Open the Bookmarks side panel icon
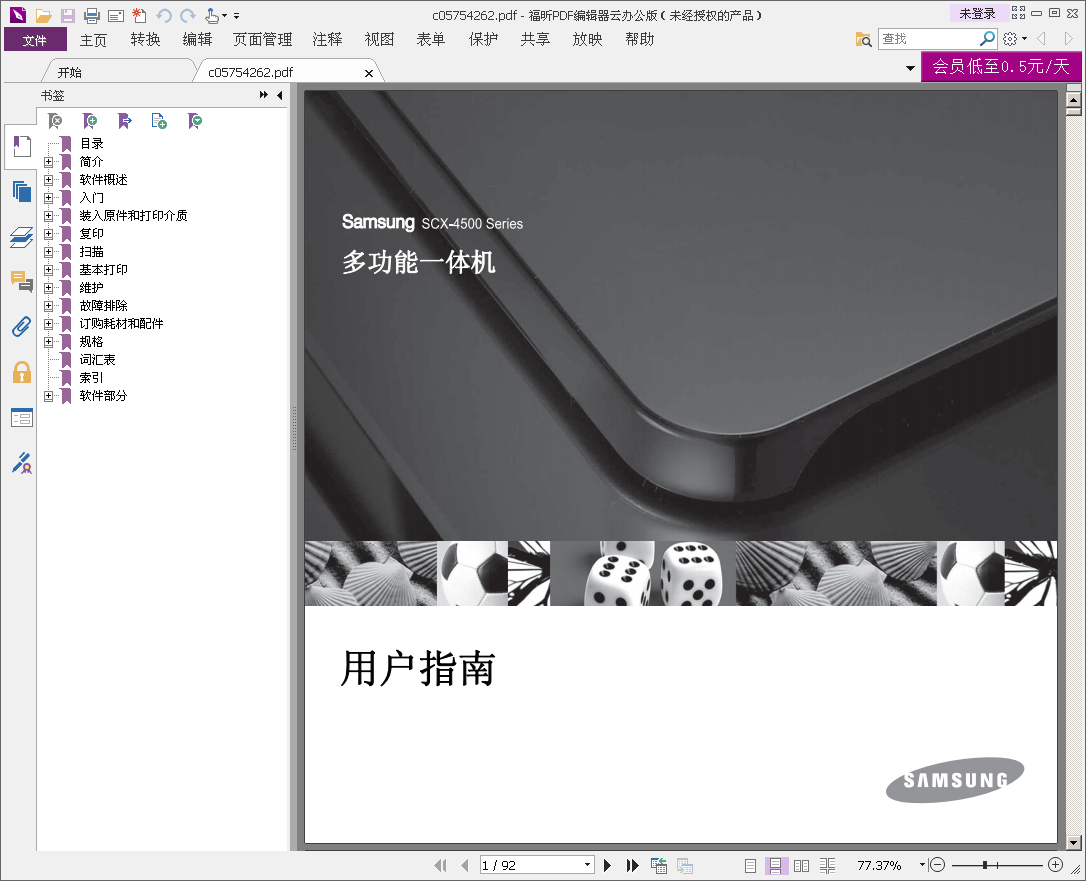1086x881 pixels. pyautogui.click(x=21, y=147)
